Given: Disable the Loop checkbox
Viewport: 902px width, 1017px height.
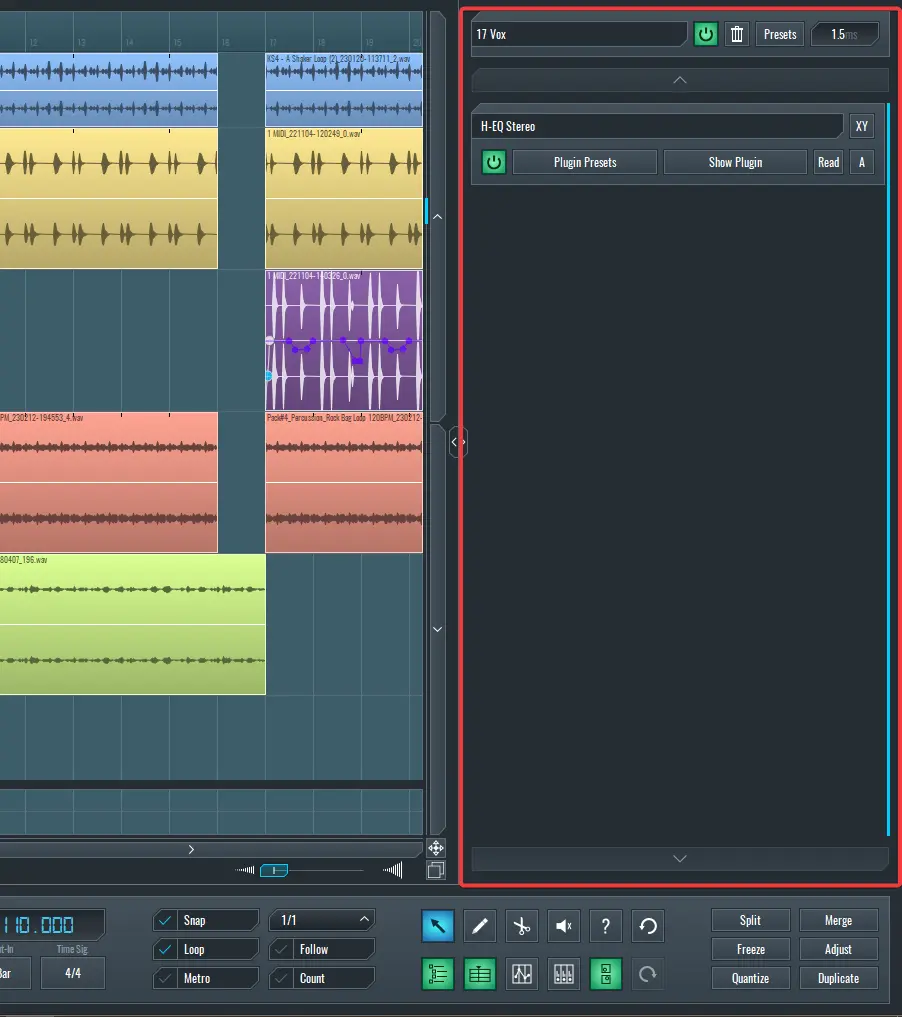Looking at the screenshot, I should click(165, 950).
